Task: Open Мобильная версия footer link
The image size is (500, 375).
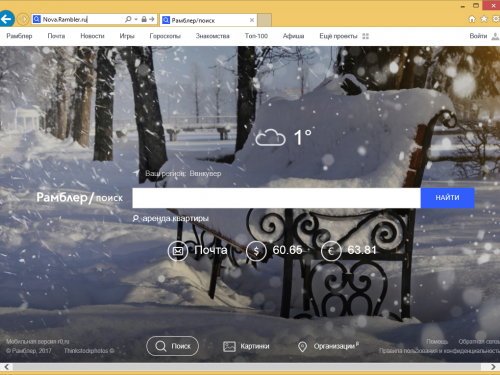Action: (38, 342)
